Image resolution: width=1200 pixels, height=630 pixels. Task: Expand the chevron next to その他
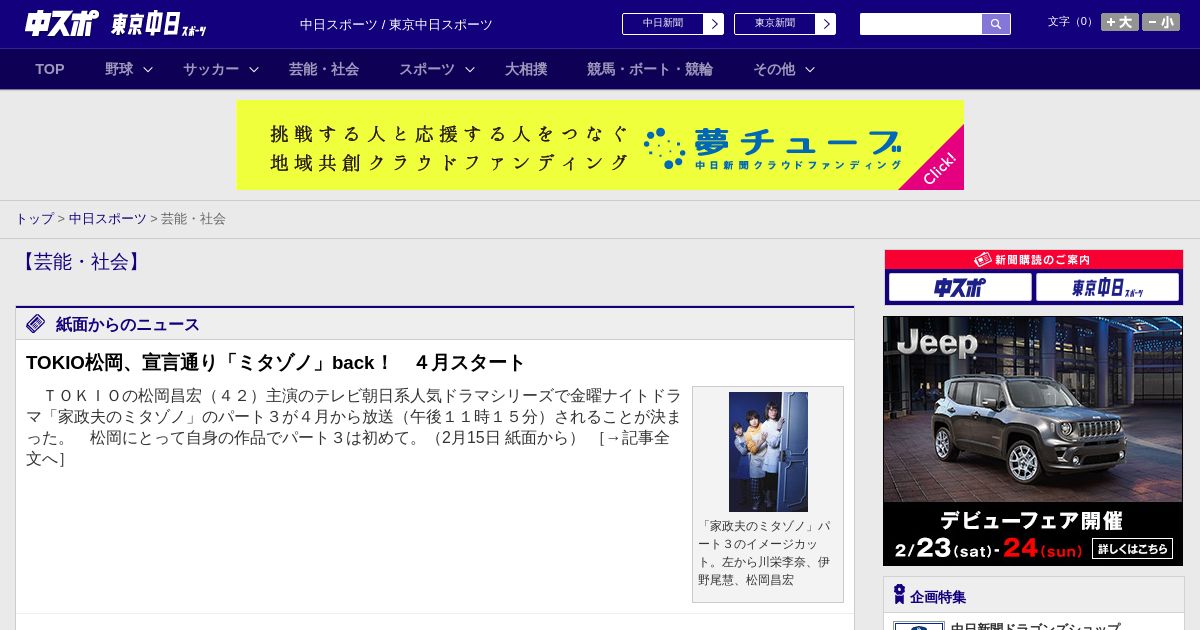click(x=810, y=70)
